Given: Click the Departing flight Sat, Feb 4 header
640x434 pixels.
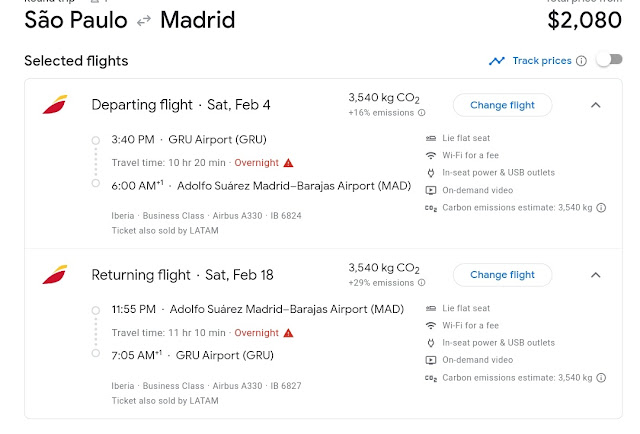Looking at the screenshot, I should coord(180,105).
